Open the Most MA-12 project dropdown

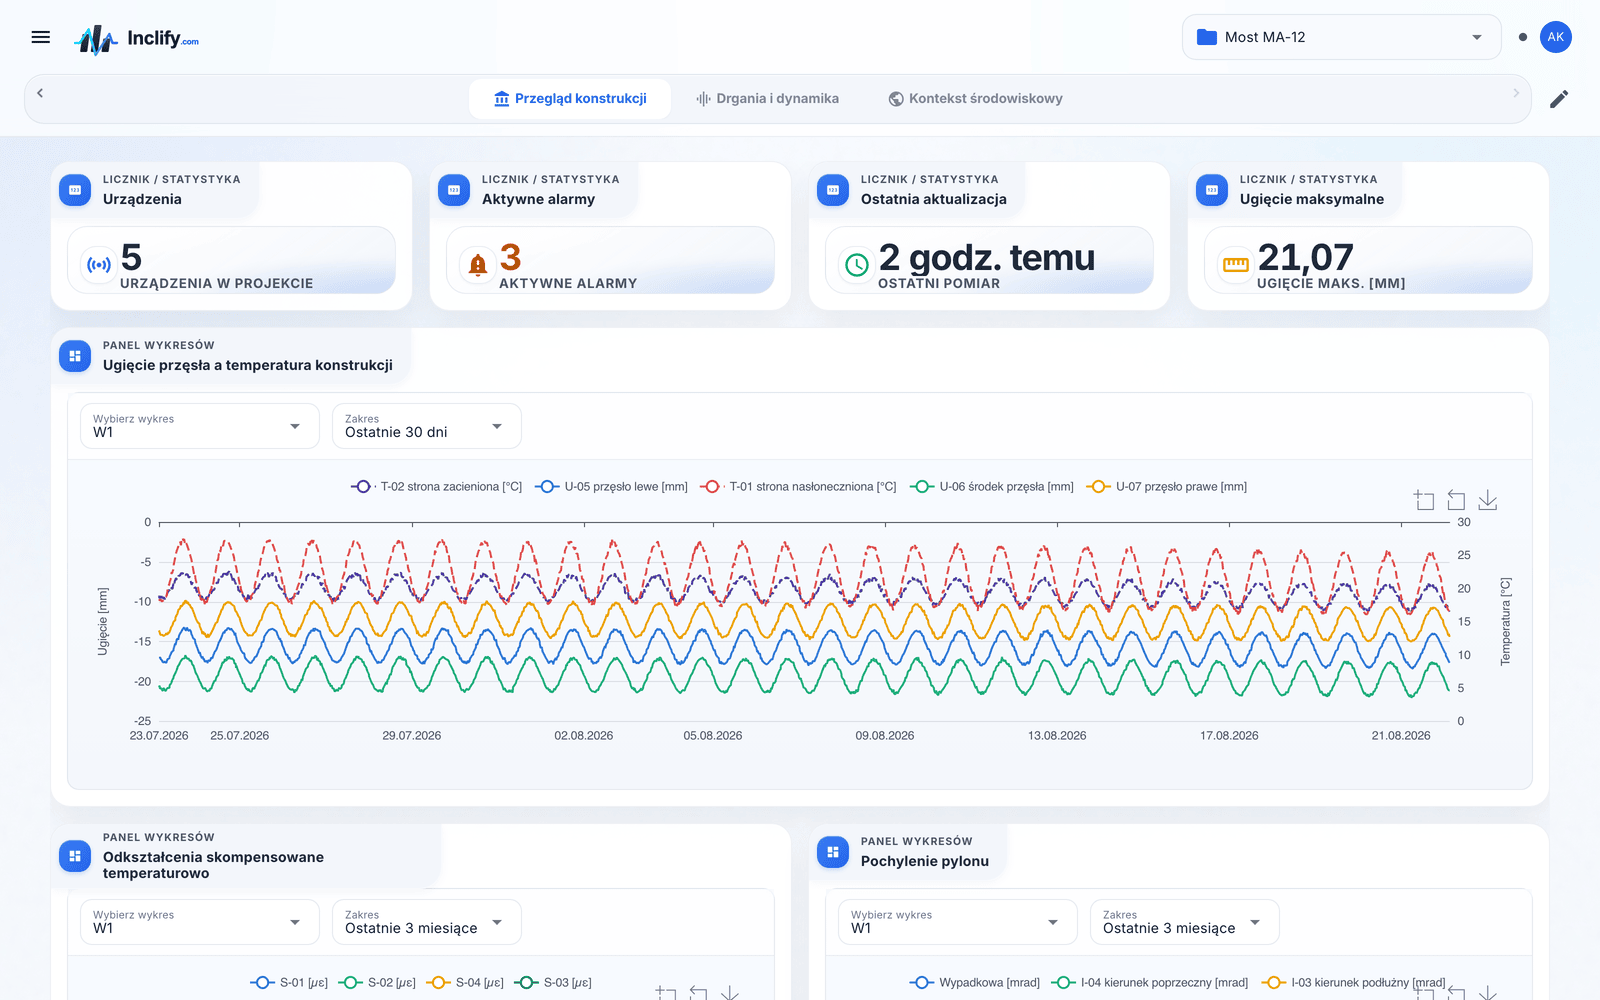(1341, 37)
